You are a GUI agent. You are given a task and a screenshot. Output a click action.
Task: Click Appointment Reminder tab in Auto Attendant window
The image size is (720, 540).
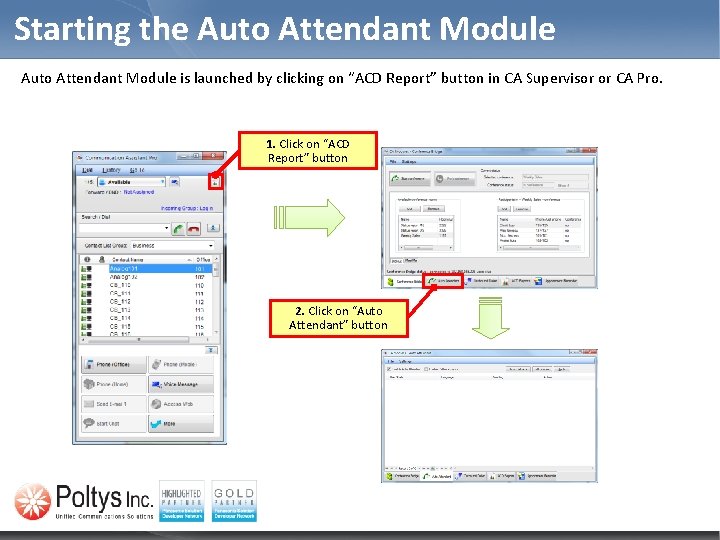pyautogui.click(x=537, y=476)
